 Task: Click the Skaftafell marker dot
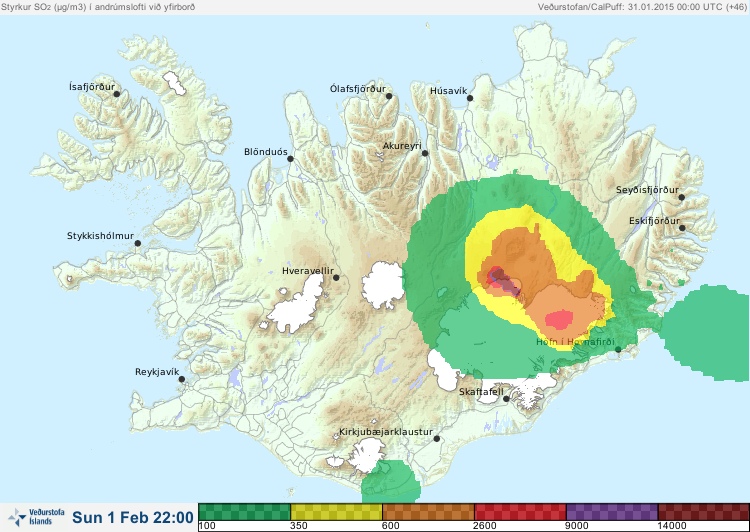(507, 399)
